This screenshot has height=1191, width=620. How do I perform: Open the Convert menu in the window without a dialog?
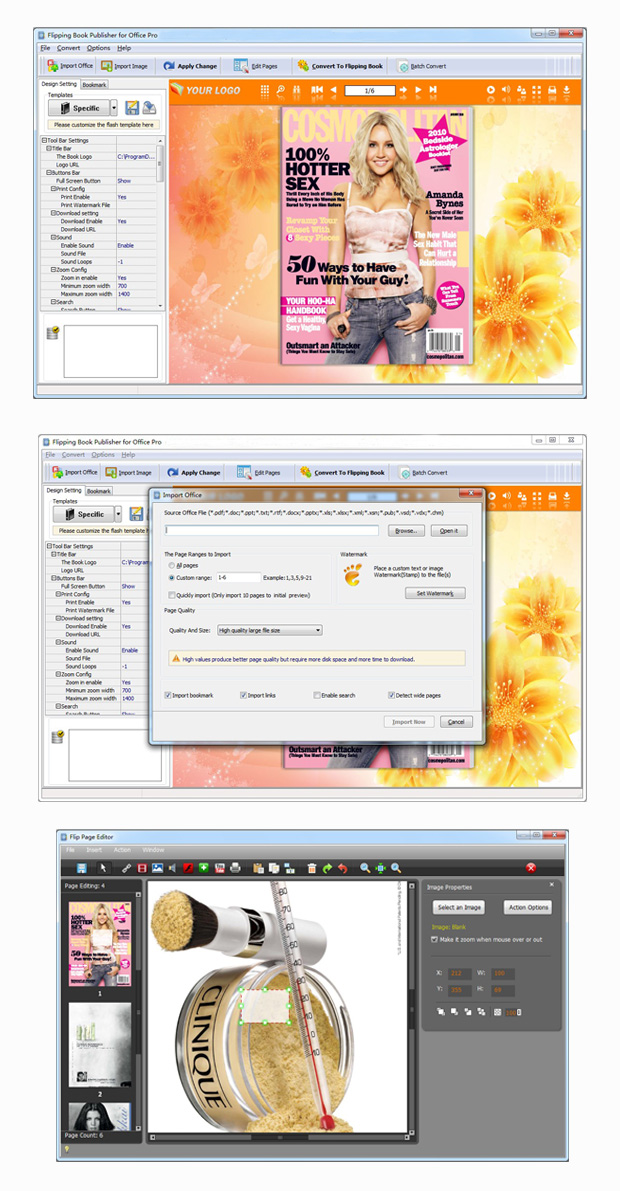pos(68,48)
